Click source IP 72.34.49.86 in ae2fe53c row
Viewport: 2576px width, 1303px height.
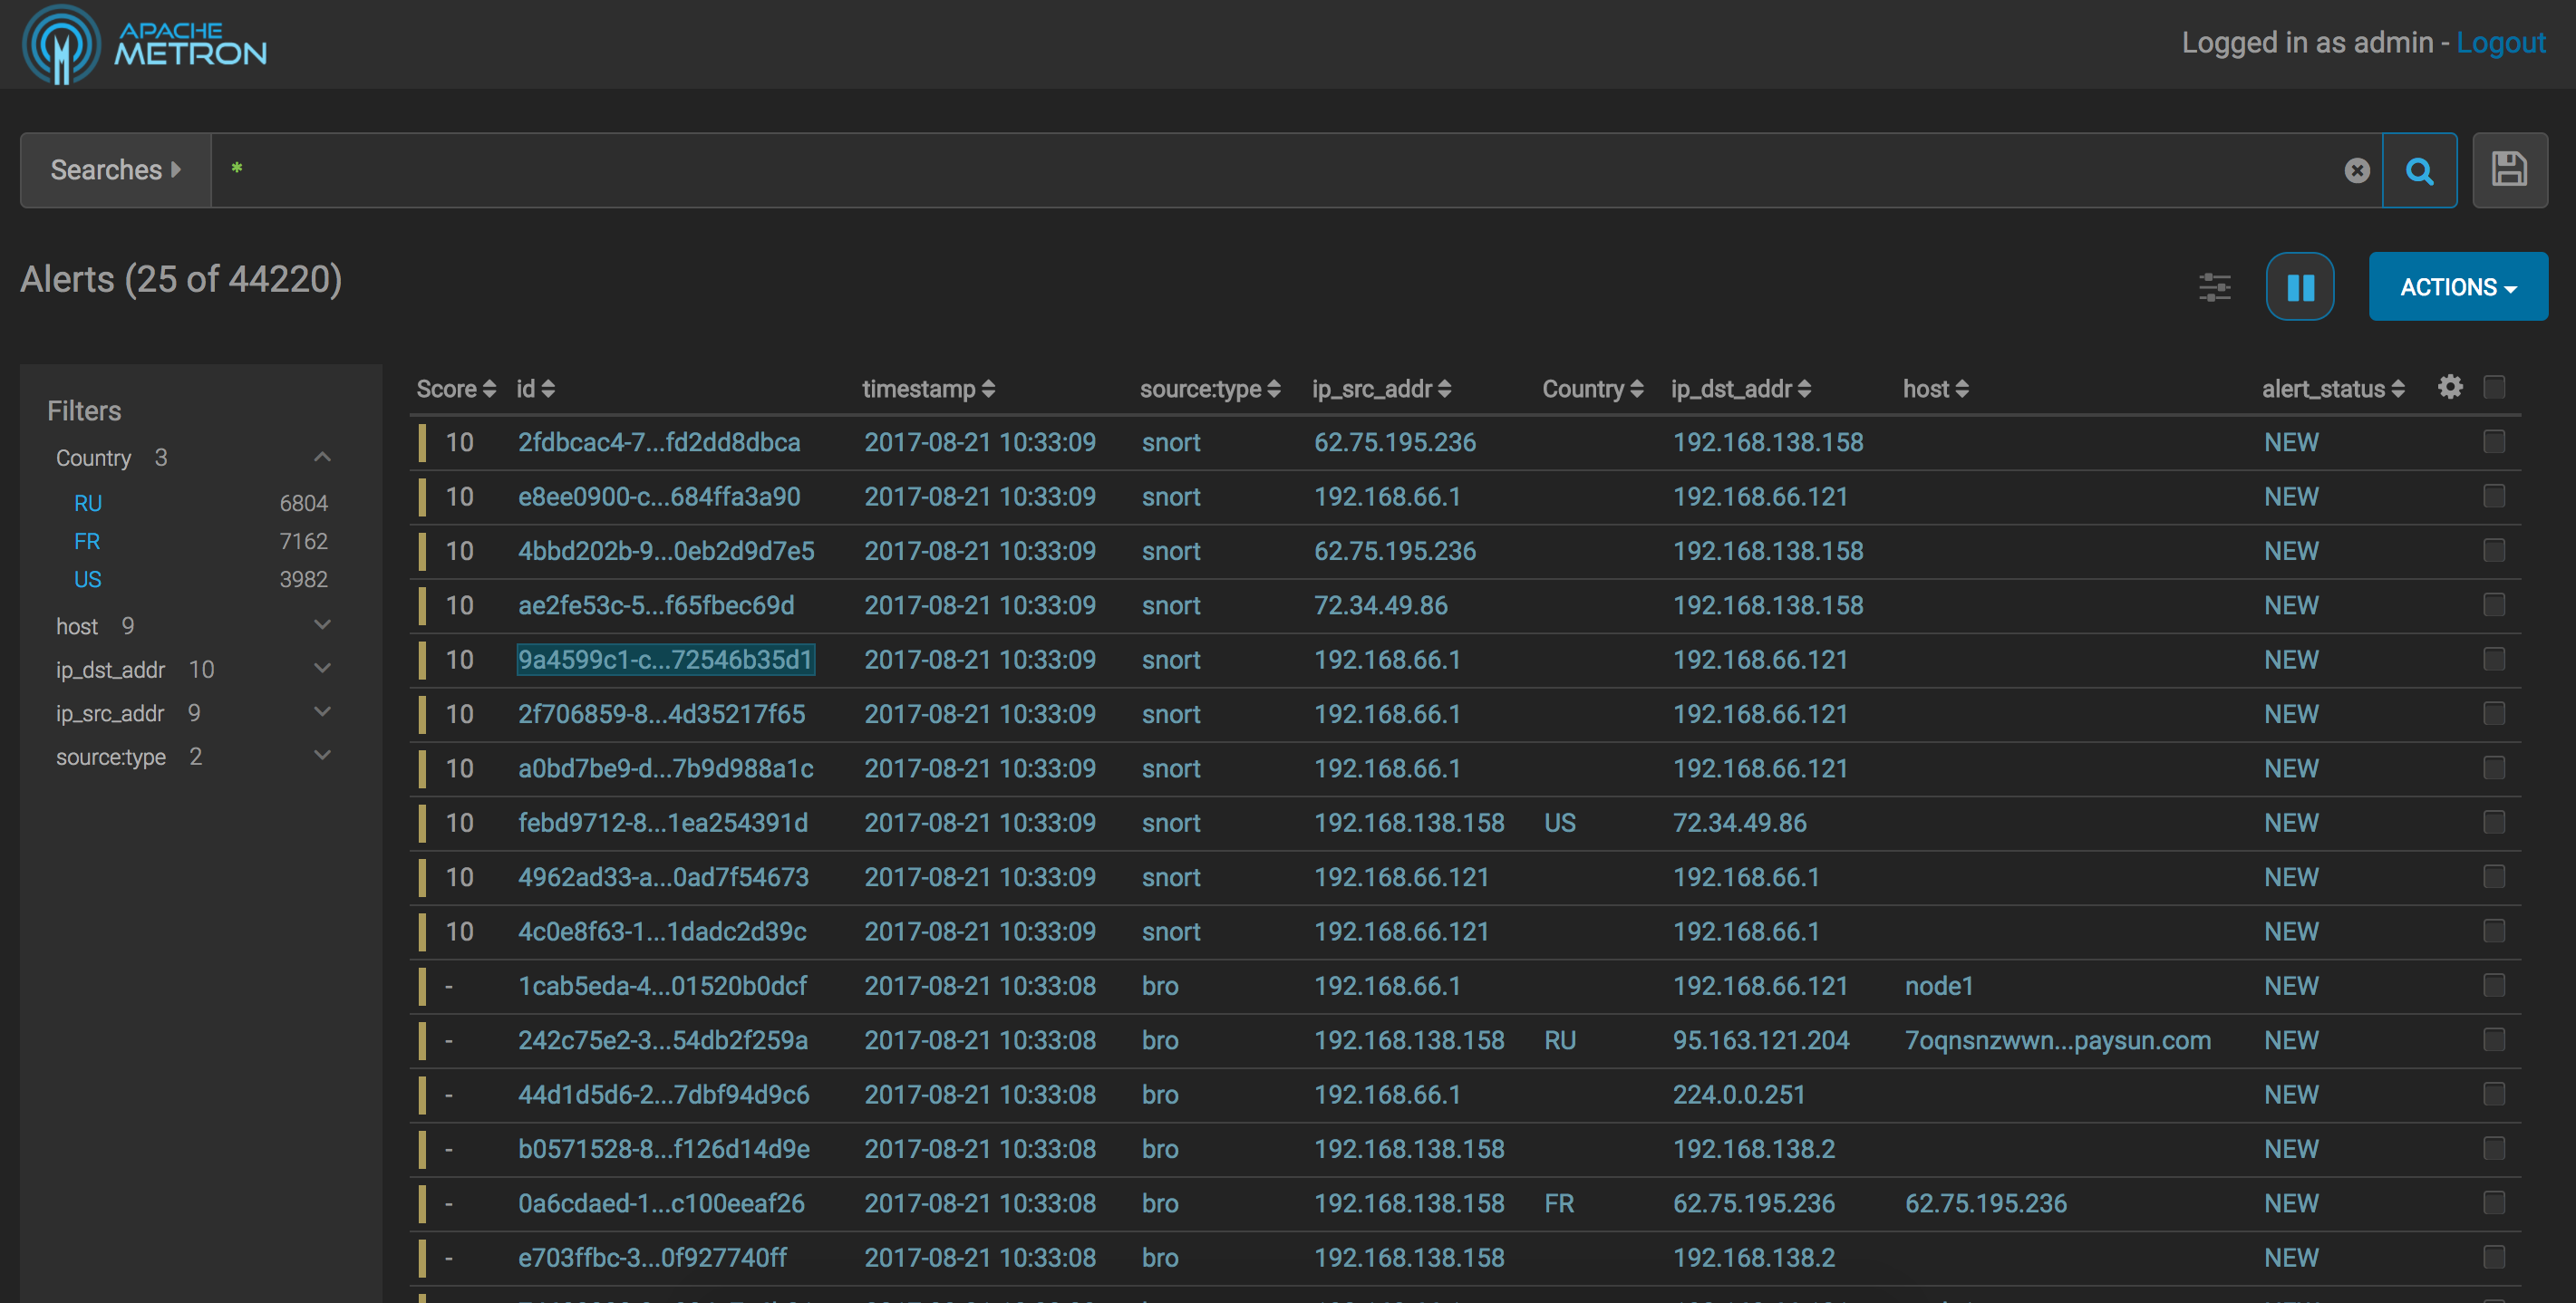coord(1380,605)
